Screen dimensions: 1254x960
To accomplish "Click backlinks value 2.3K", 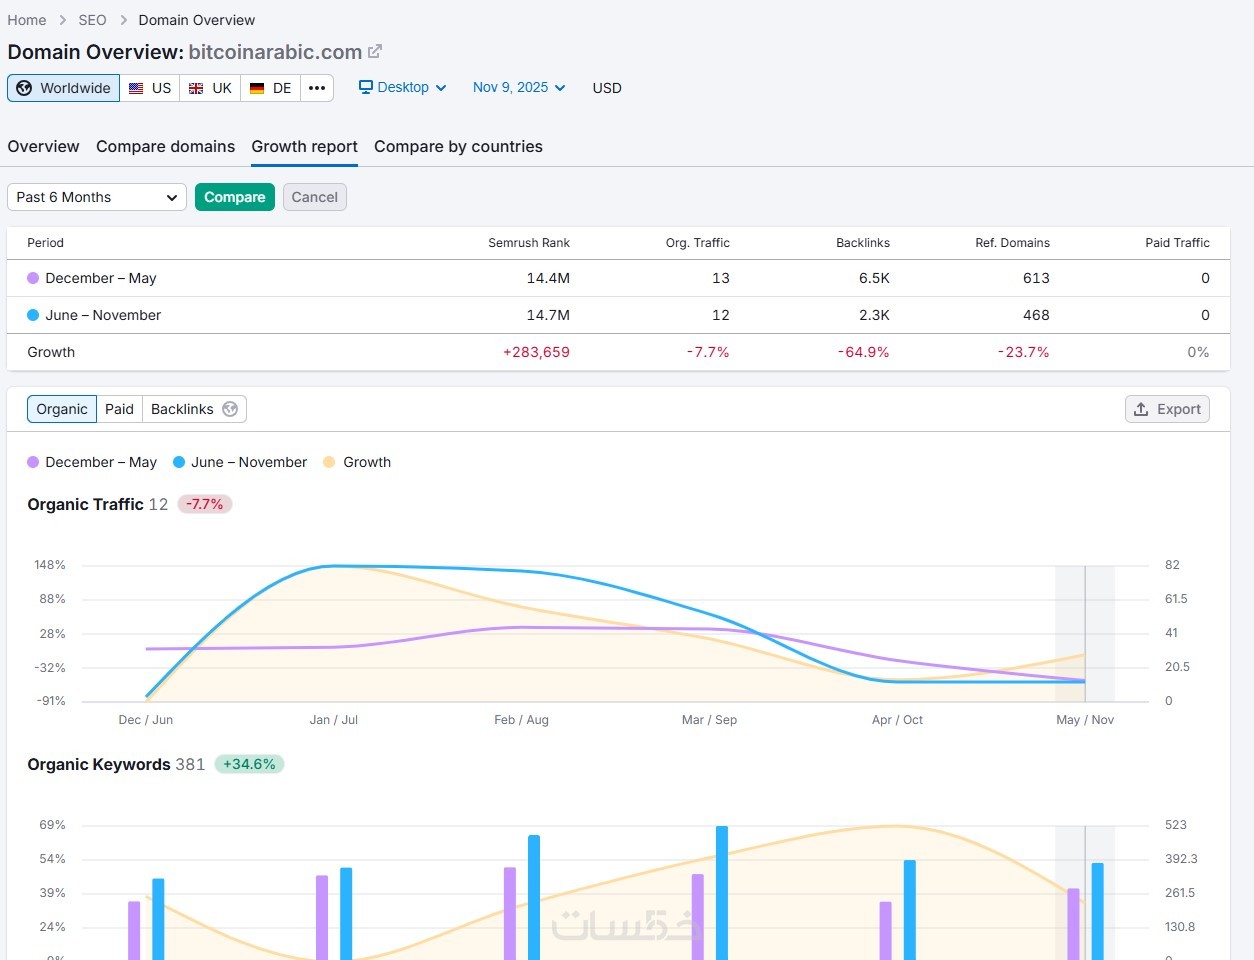I will click(874, 315).
